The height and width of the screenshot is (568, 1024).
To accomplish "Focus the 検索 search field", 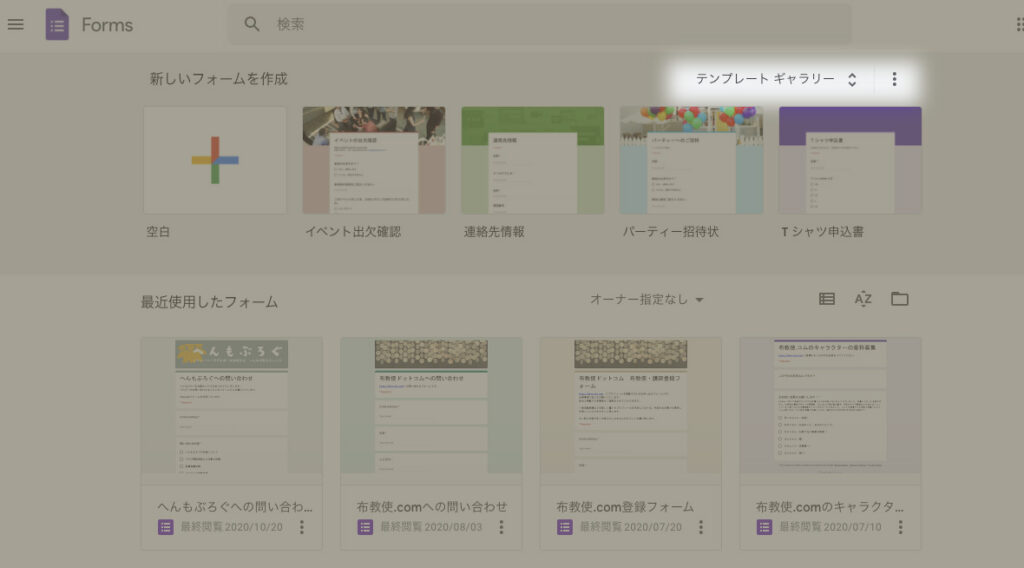I will (x=539, y=24).
